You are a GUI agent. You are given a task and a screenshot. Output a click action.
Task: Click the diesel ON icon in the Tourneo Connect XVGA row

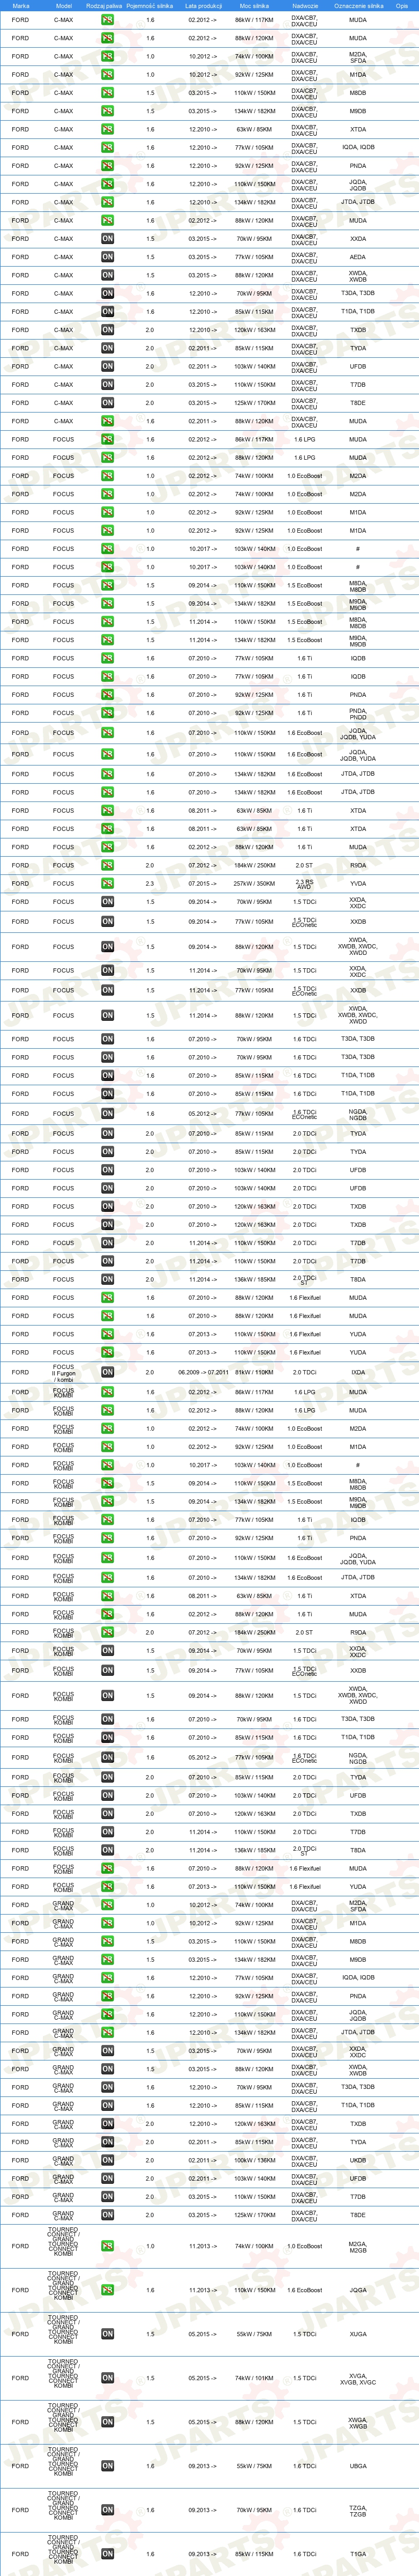107,2378
